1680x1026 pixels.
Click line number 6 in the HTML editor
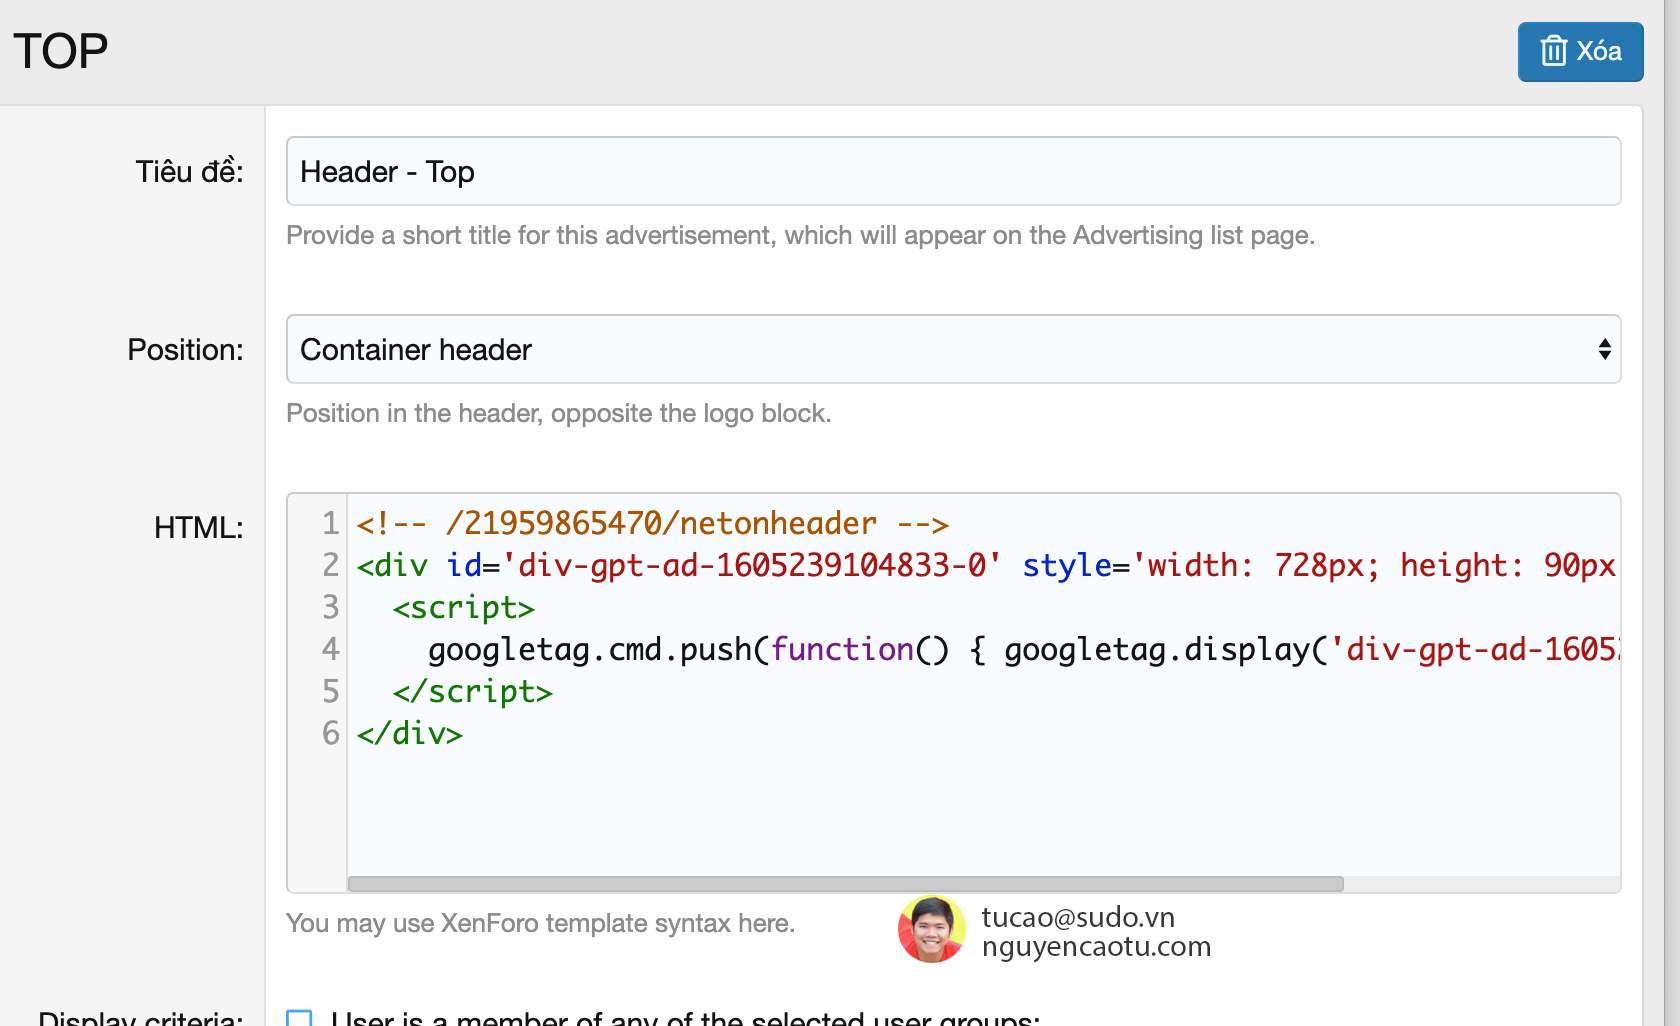point(328,733)
